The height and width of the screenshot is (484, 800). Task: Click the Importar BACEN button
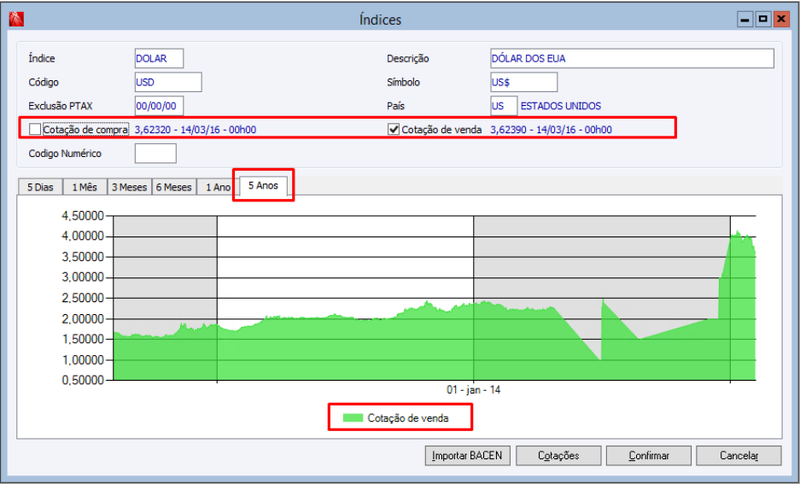coord(467,455)
